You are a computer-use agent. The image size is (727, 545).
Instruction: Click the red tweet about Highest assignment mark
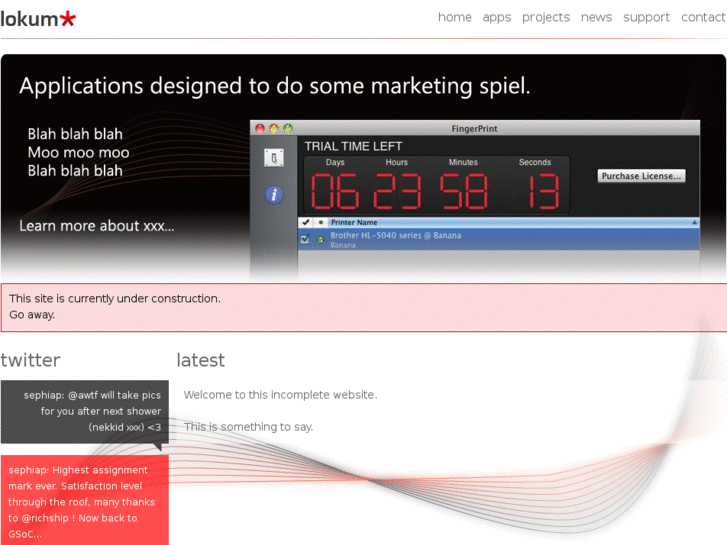[x=84, y=500]
